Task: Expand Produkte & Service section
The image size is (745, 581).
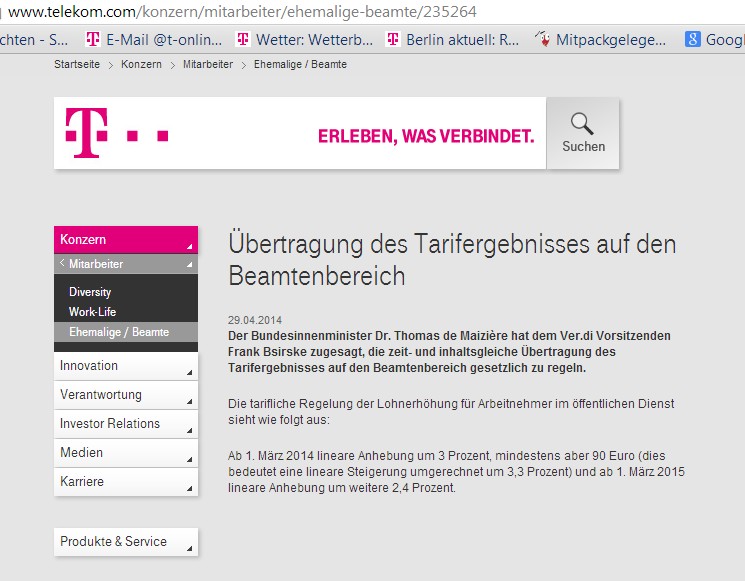Action: pyautogui.click(x=125, y=542)
